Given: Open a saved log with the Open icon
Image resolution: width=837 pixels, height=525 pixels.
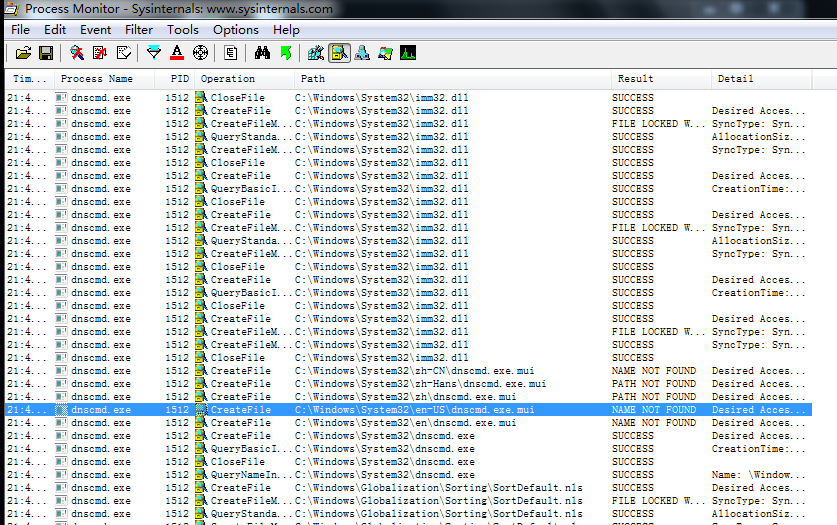Looking at the screenshot, I should click(x=23, y=53).
